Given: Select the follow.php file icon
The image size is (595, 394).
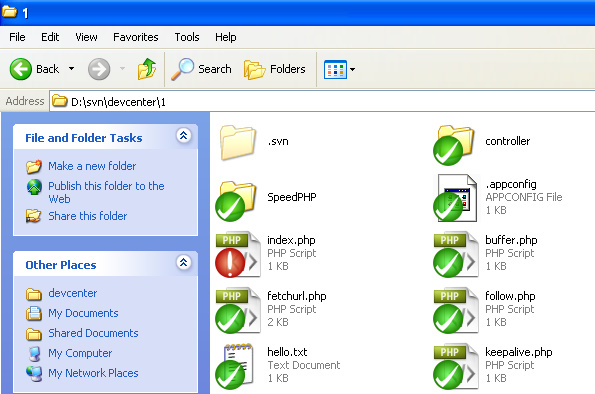Looking at the screenshot, I should click(x=456, y=310).
